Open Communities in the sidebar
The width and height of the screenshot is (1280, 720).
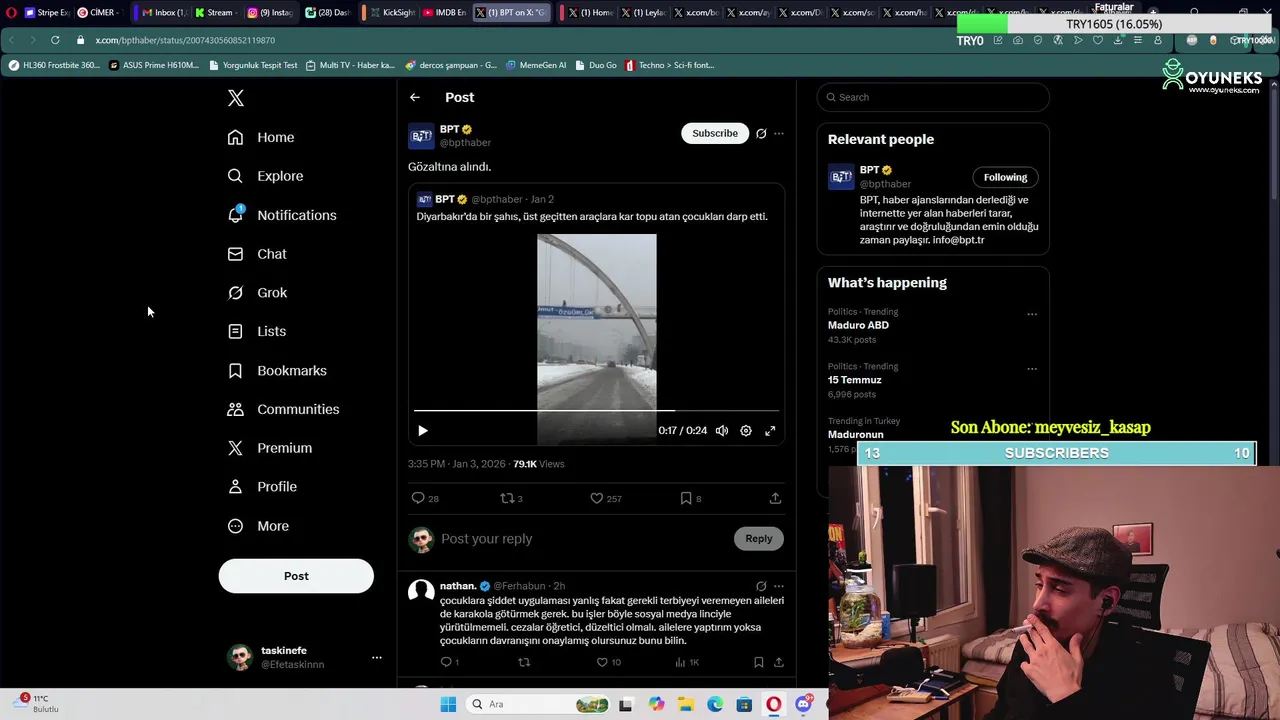283,409
